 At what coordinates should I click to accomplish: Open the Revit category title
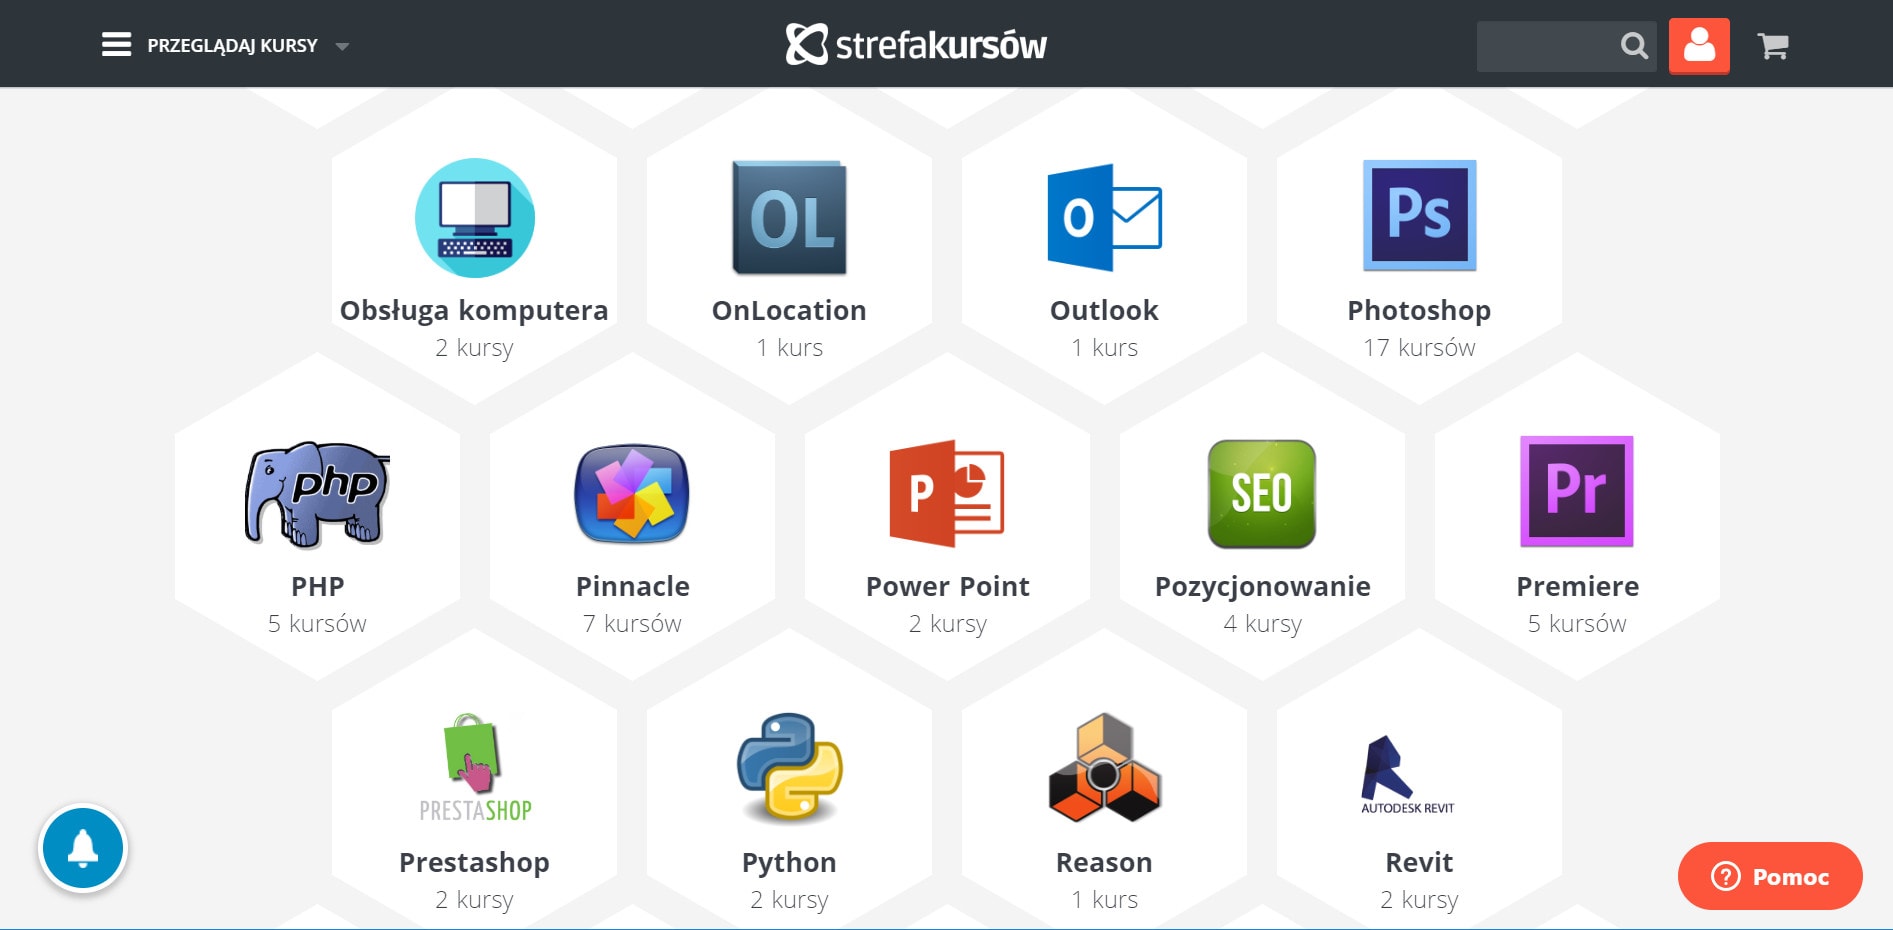click(x=1419, y=863)
